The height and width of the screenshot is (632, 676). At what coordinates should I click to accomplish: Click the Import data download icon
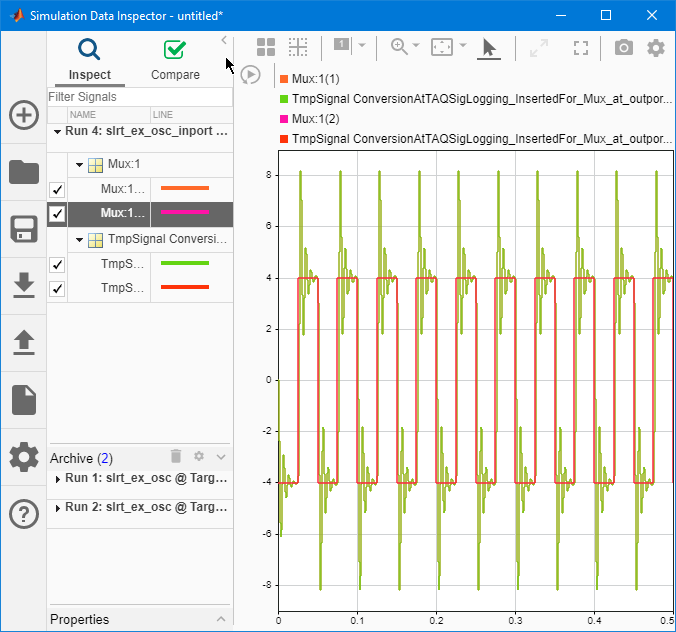pyautogui.click(x=24, y=286)
